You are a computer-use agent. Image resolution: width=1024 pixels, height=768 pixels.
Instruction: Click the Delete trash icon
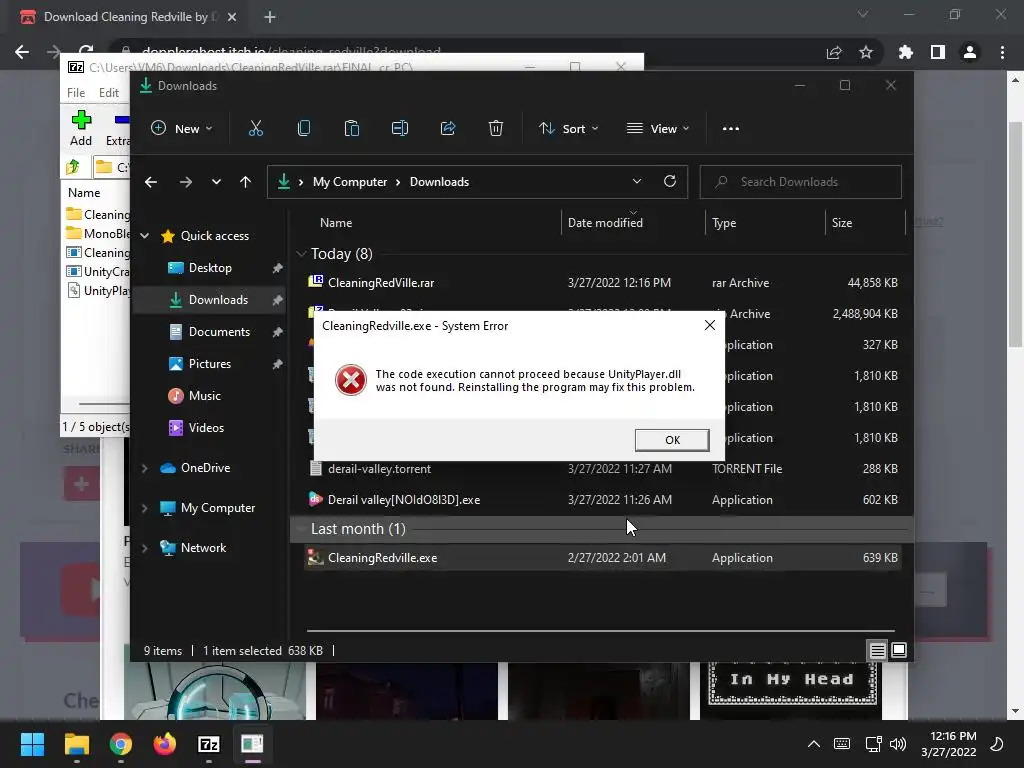coord(496,129)
